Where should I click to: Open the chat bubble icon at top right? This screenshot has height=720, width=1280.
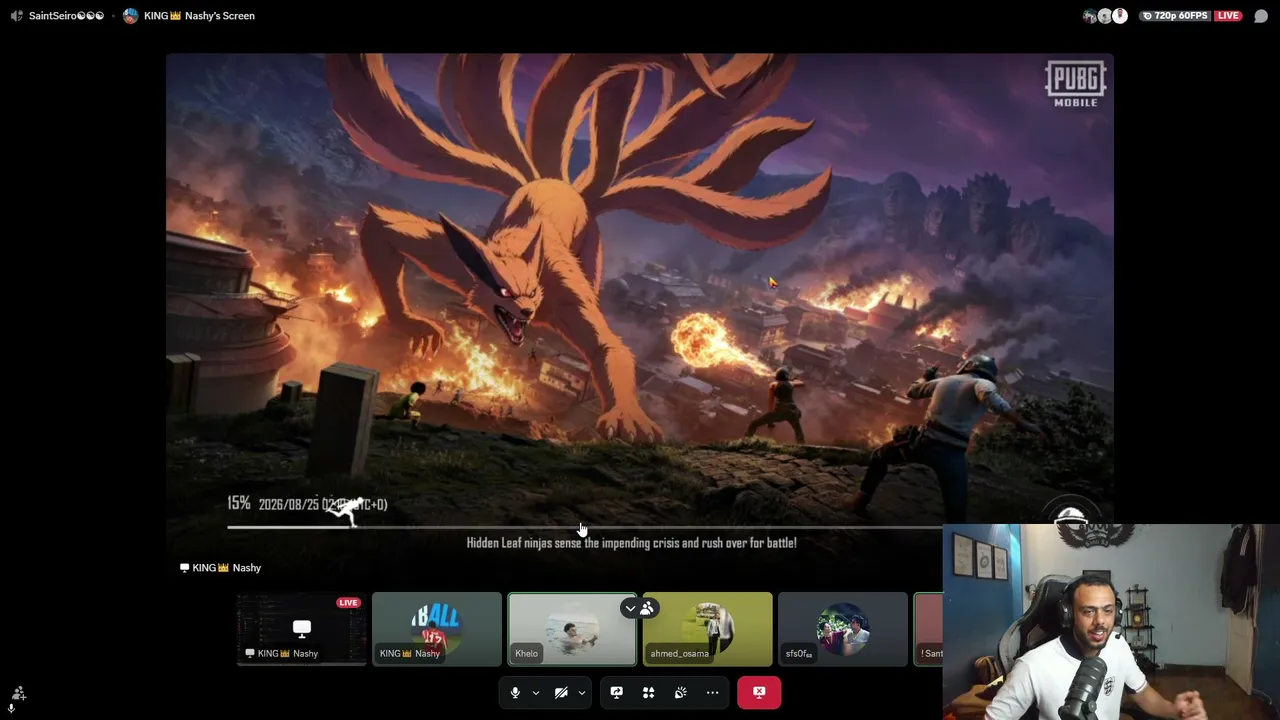pyautogui.click(x=1261, y=16)
